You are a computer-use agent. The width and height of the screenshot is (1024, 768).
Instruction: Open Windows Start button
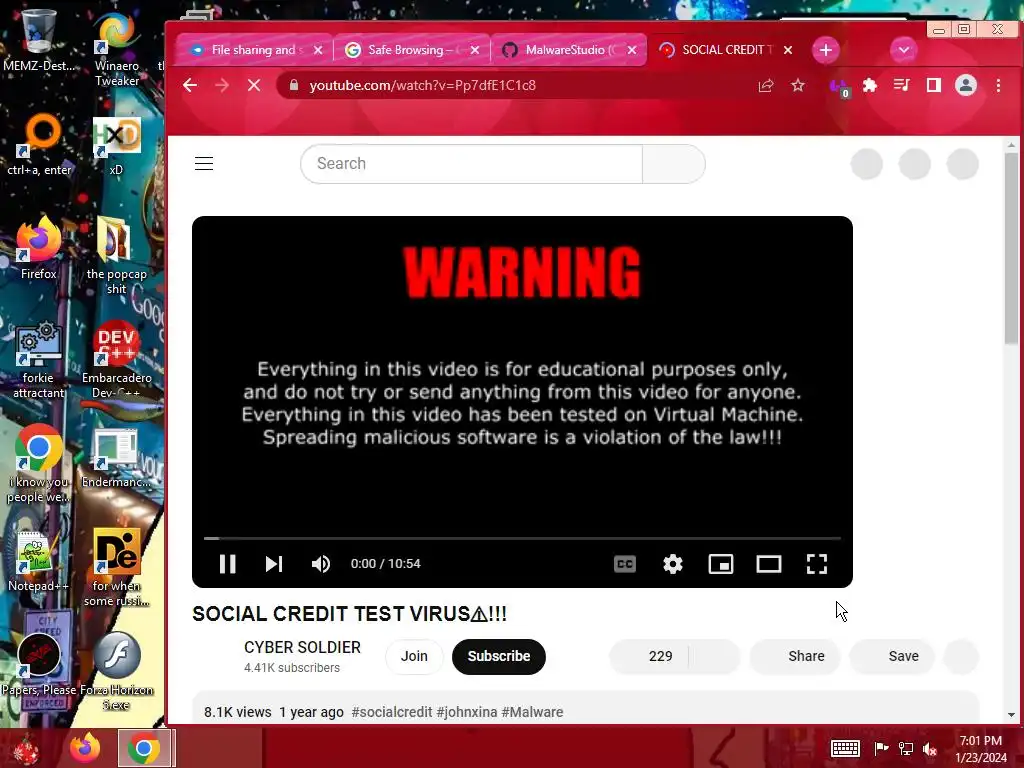click(x=26, y=748)
